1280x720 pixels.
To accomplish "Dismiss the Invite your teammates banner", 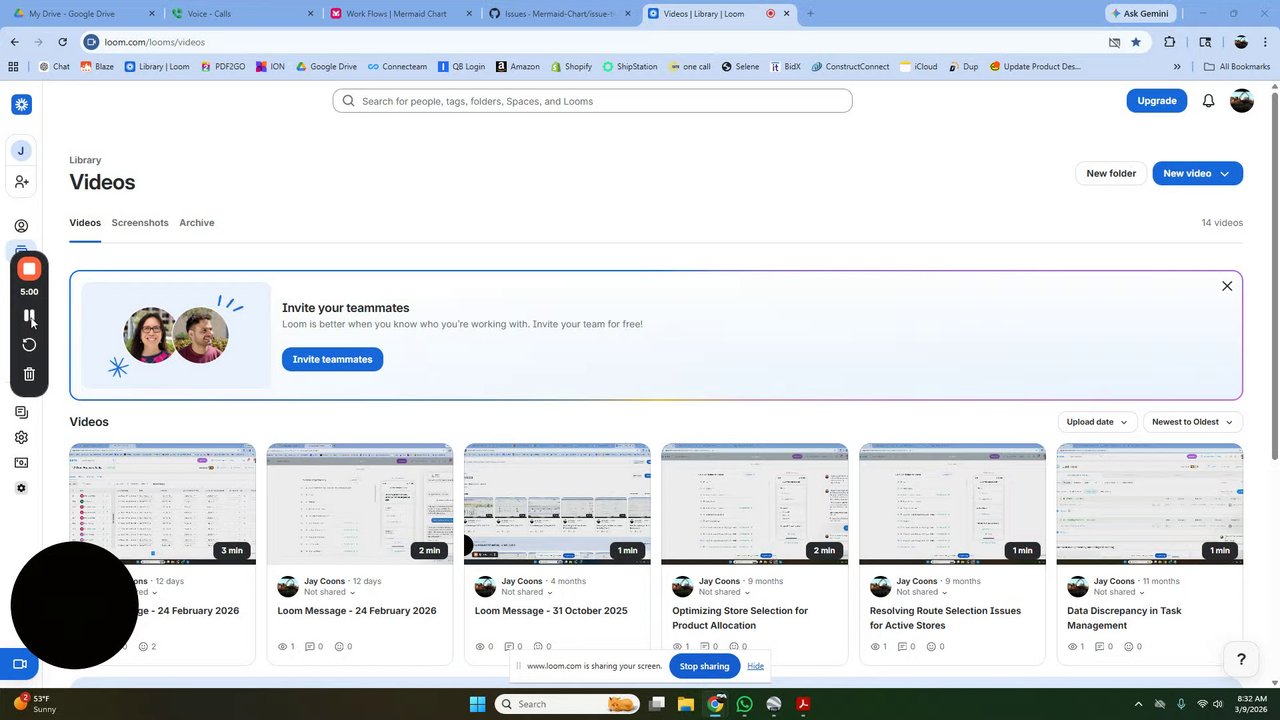I will pos(1227,286).
